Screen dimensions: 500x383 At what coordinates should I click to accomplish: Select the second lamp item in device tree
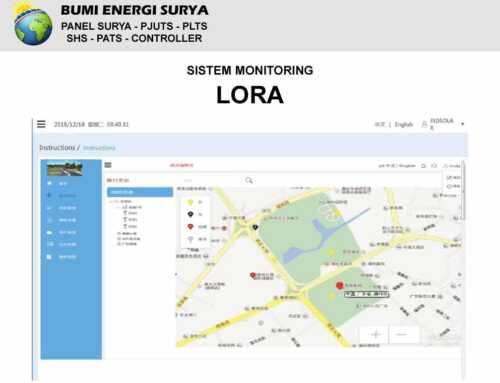(130, 219)
